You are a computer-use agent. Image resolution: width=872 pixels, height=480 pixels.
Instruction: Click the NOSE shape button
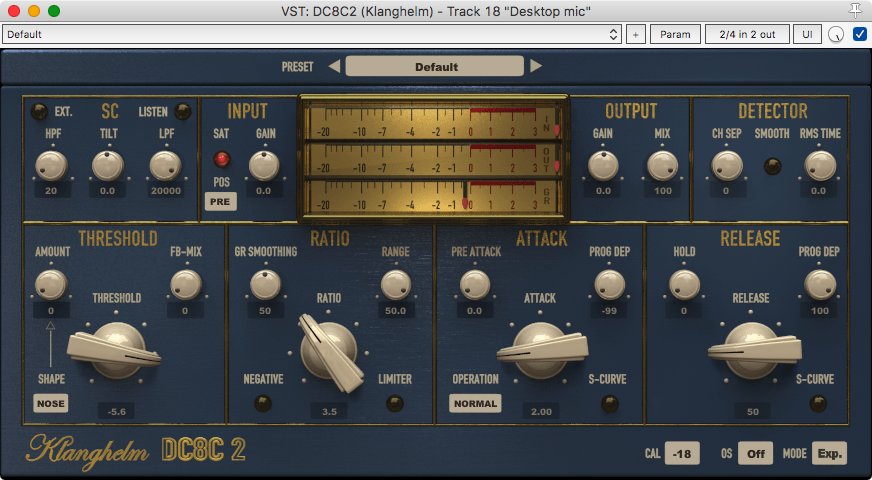[51, 403]
